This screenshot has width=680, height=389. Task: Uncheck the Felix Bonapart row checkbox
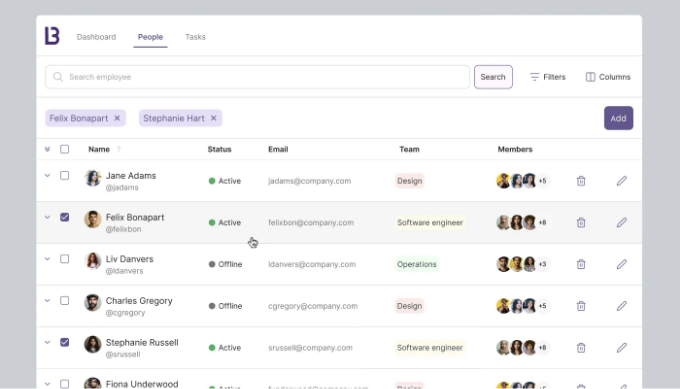coord(64,217)
